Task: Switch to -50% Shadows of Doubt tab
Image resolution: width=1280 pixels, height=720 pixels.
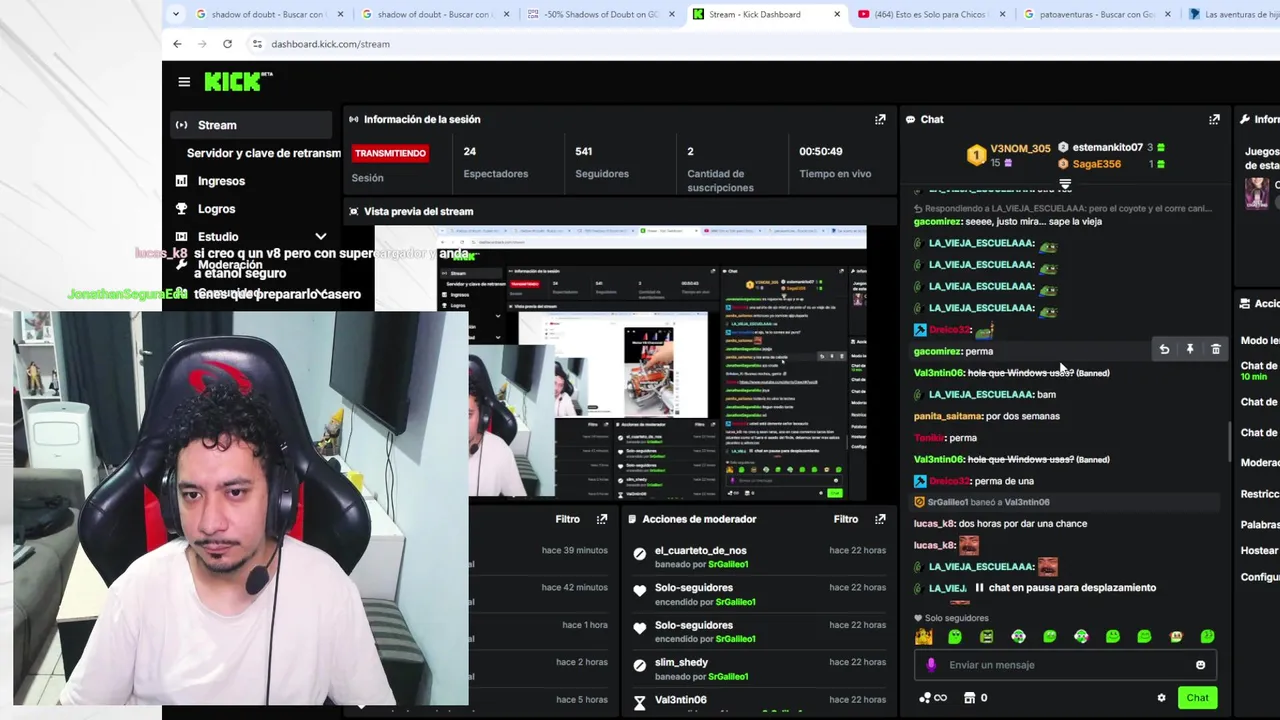Action: point(602,14)
